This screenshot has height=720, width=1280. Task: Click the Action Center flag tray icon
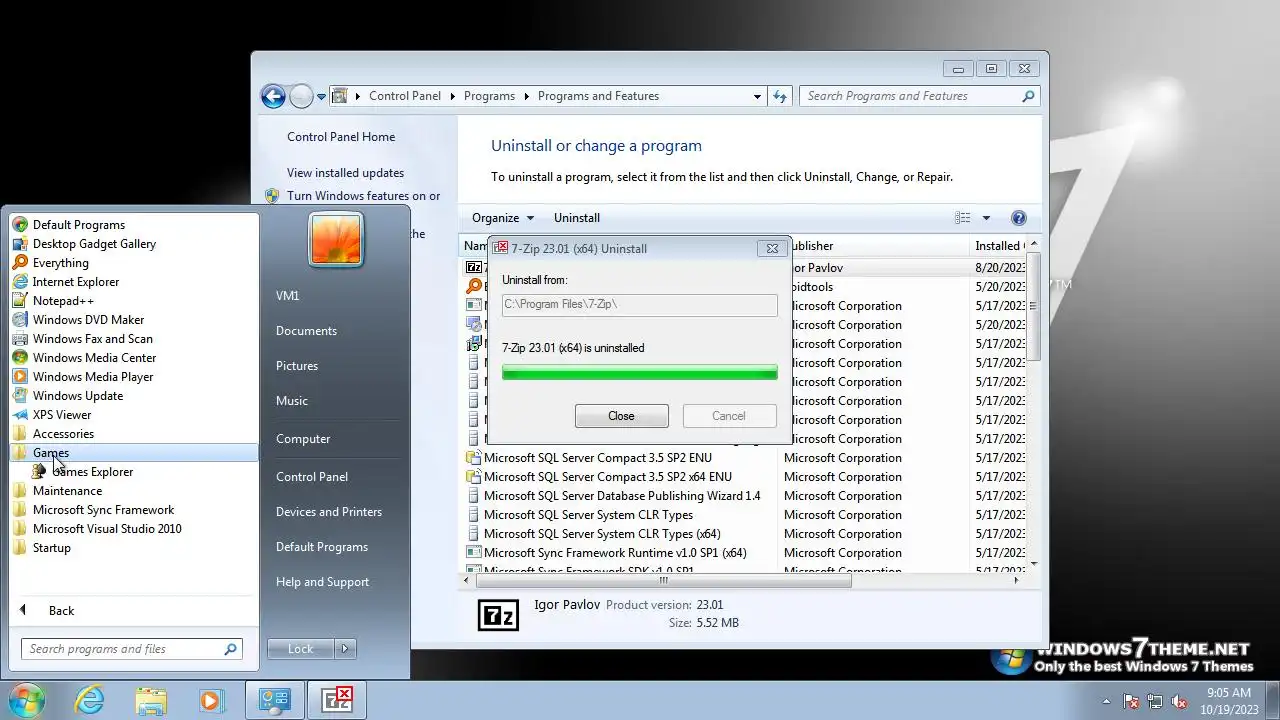[1132, 701]
